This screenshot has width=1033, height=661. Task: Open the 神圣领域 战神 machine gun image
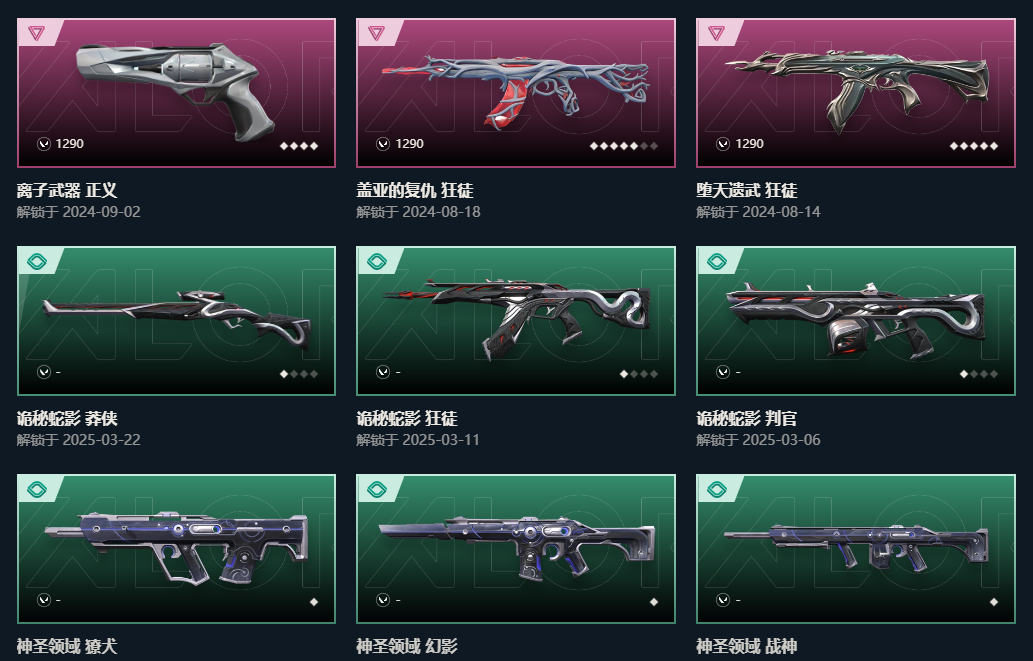856,547
